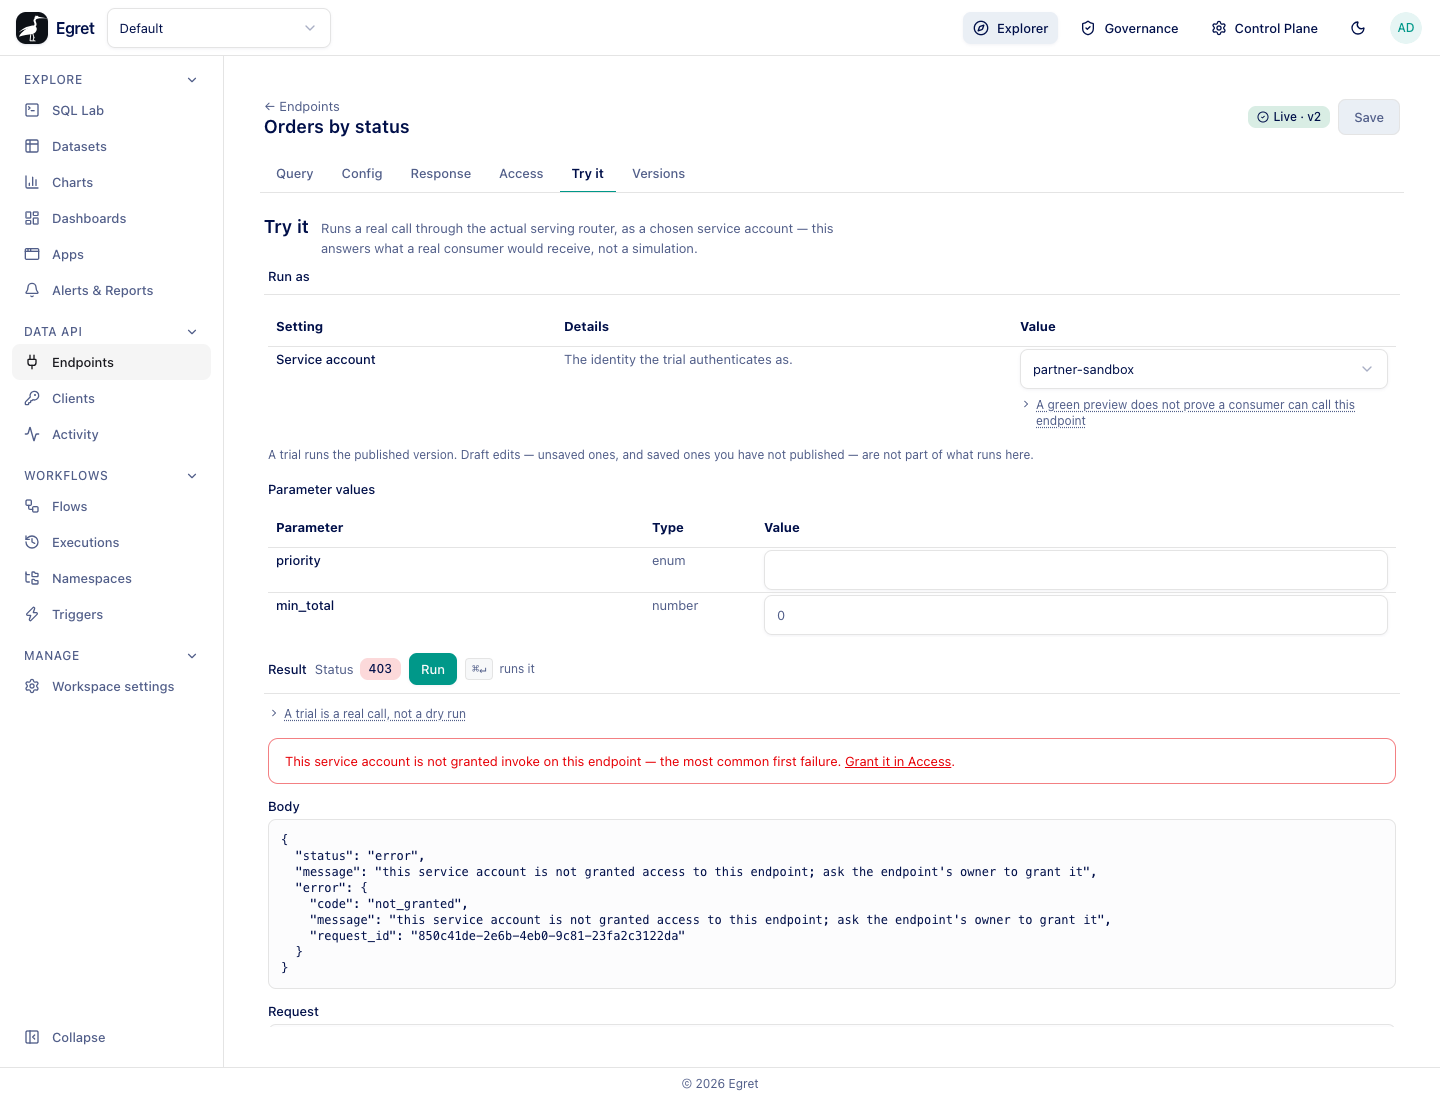Switch to the Access tab

(521, 174)
